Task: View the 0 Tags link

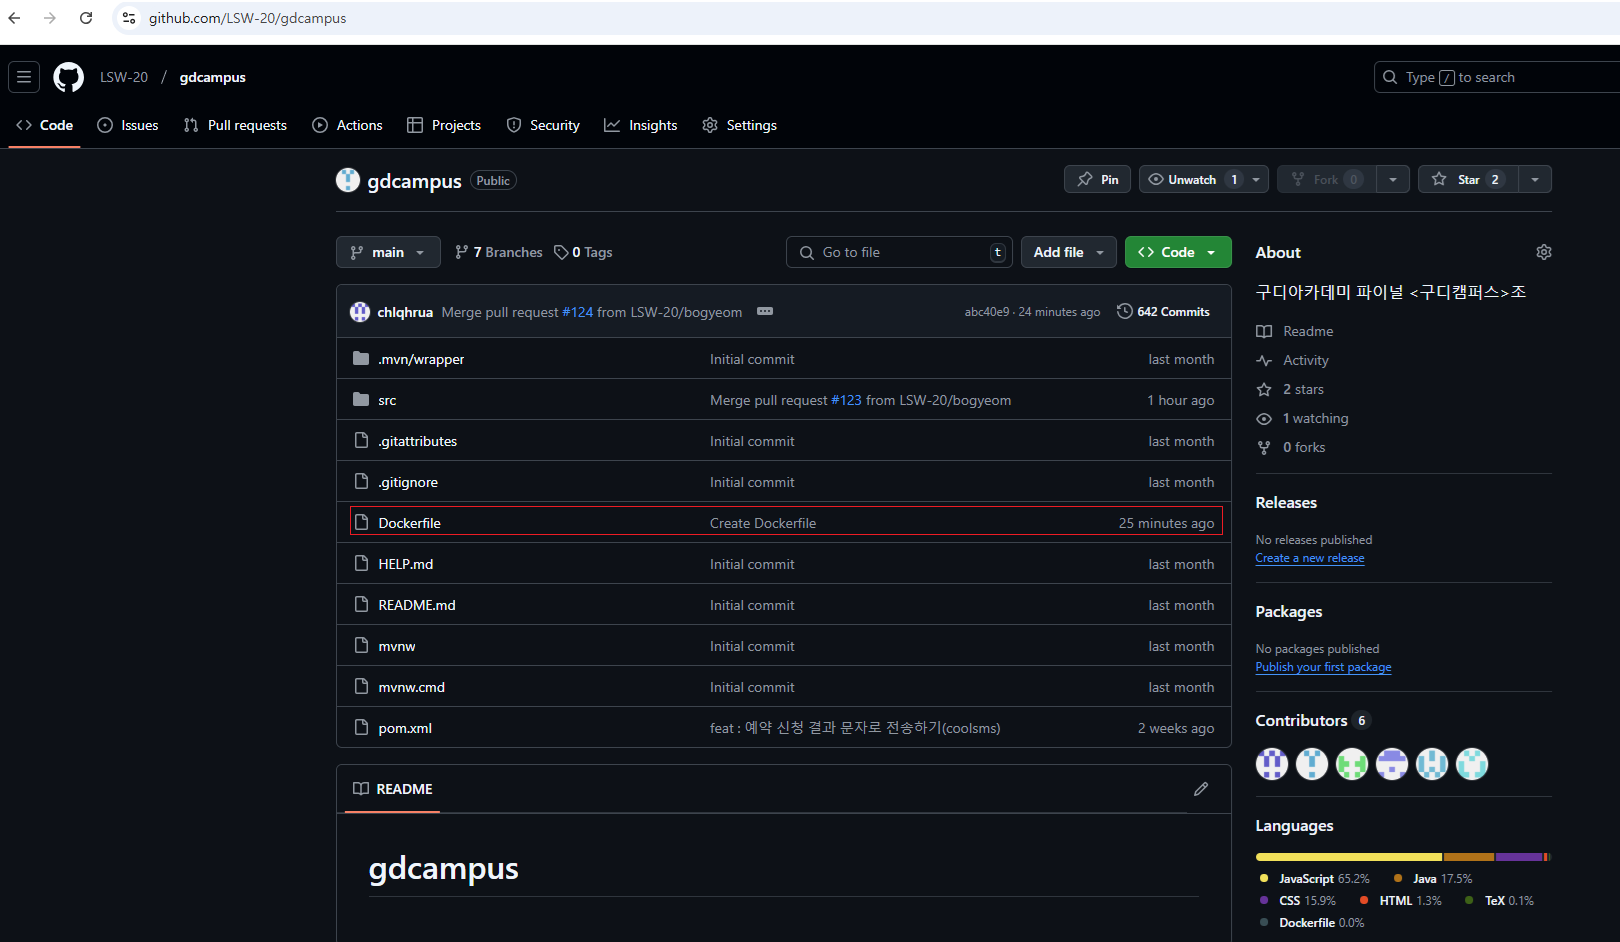Action: 584,252
